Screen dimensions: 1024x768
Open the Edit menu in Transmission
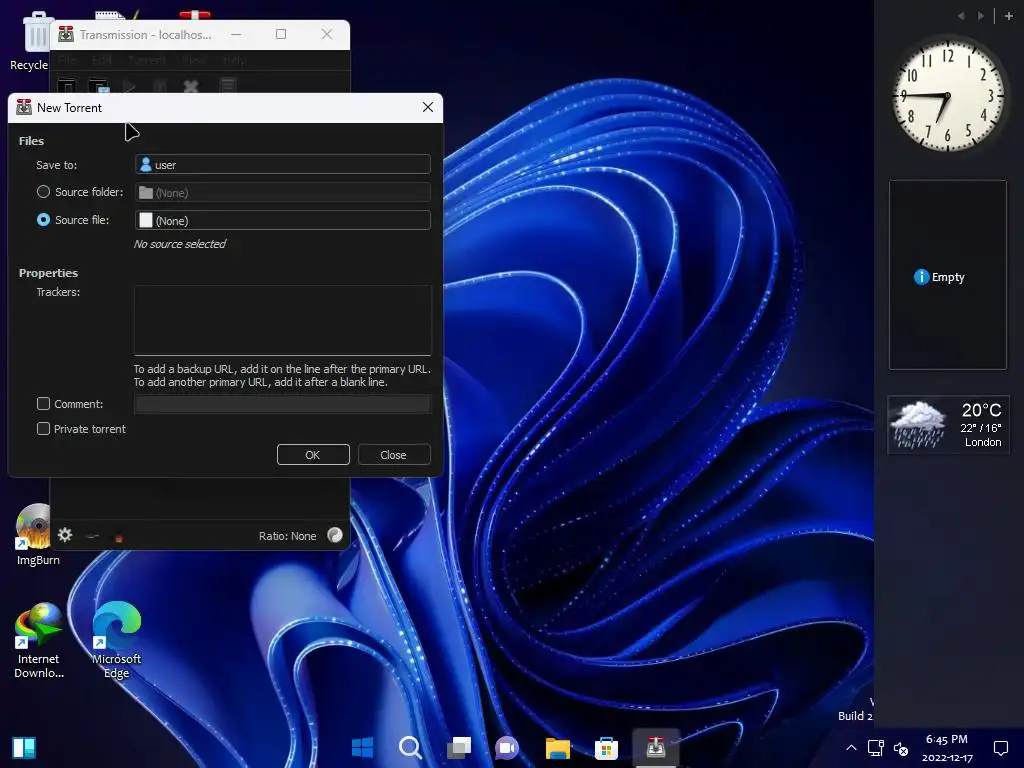coord(102,60)
